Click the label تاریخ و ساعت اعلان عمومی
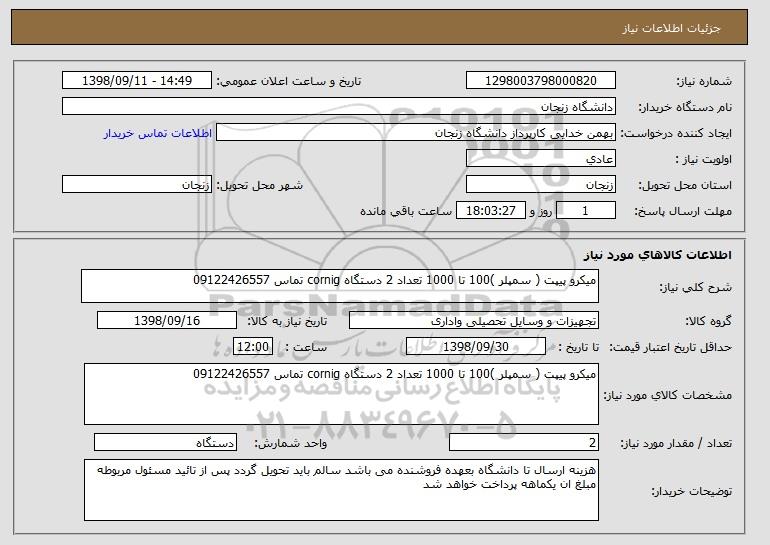Image resolution: width=770 pixels, height=545 pixels. (x=289, y=81)
